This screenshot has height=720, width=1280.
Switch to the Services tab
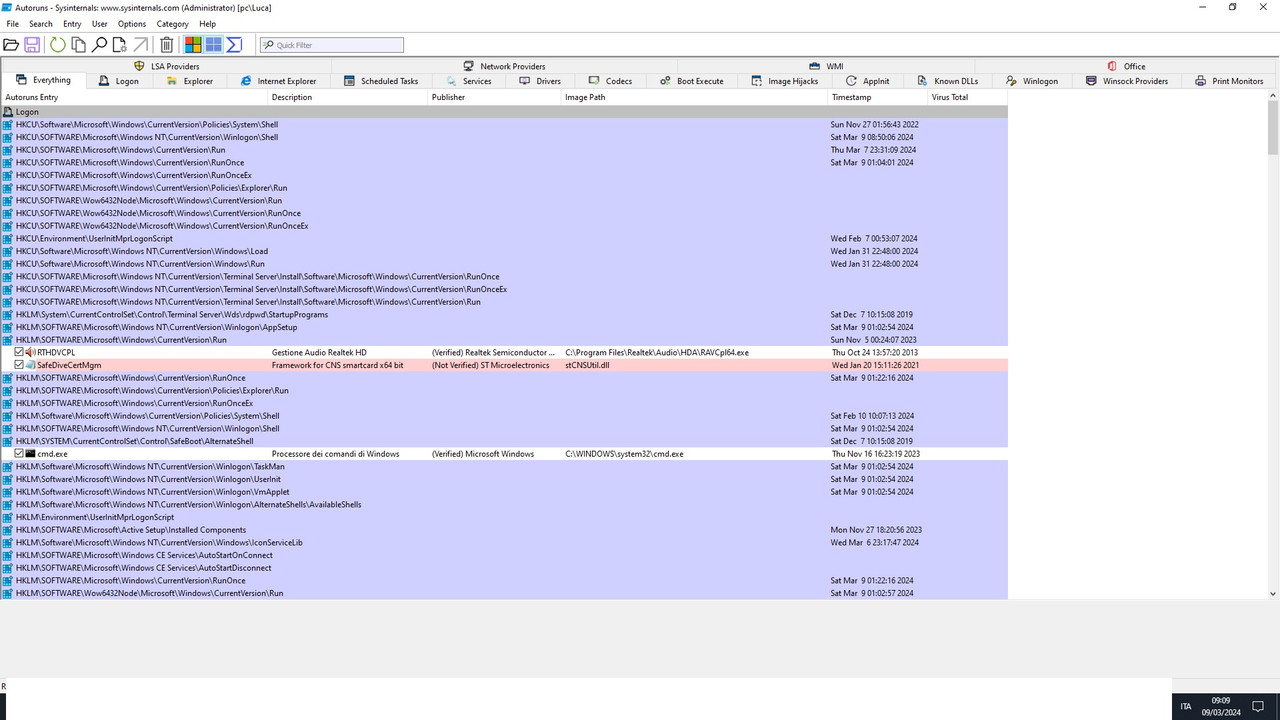[469, 81]
